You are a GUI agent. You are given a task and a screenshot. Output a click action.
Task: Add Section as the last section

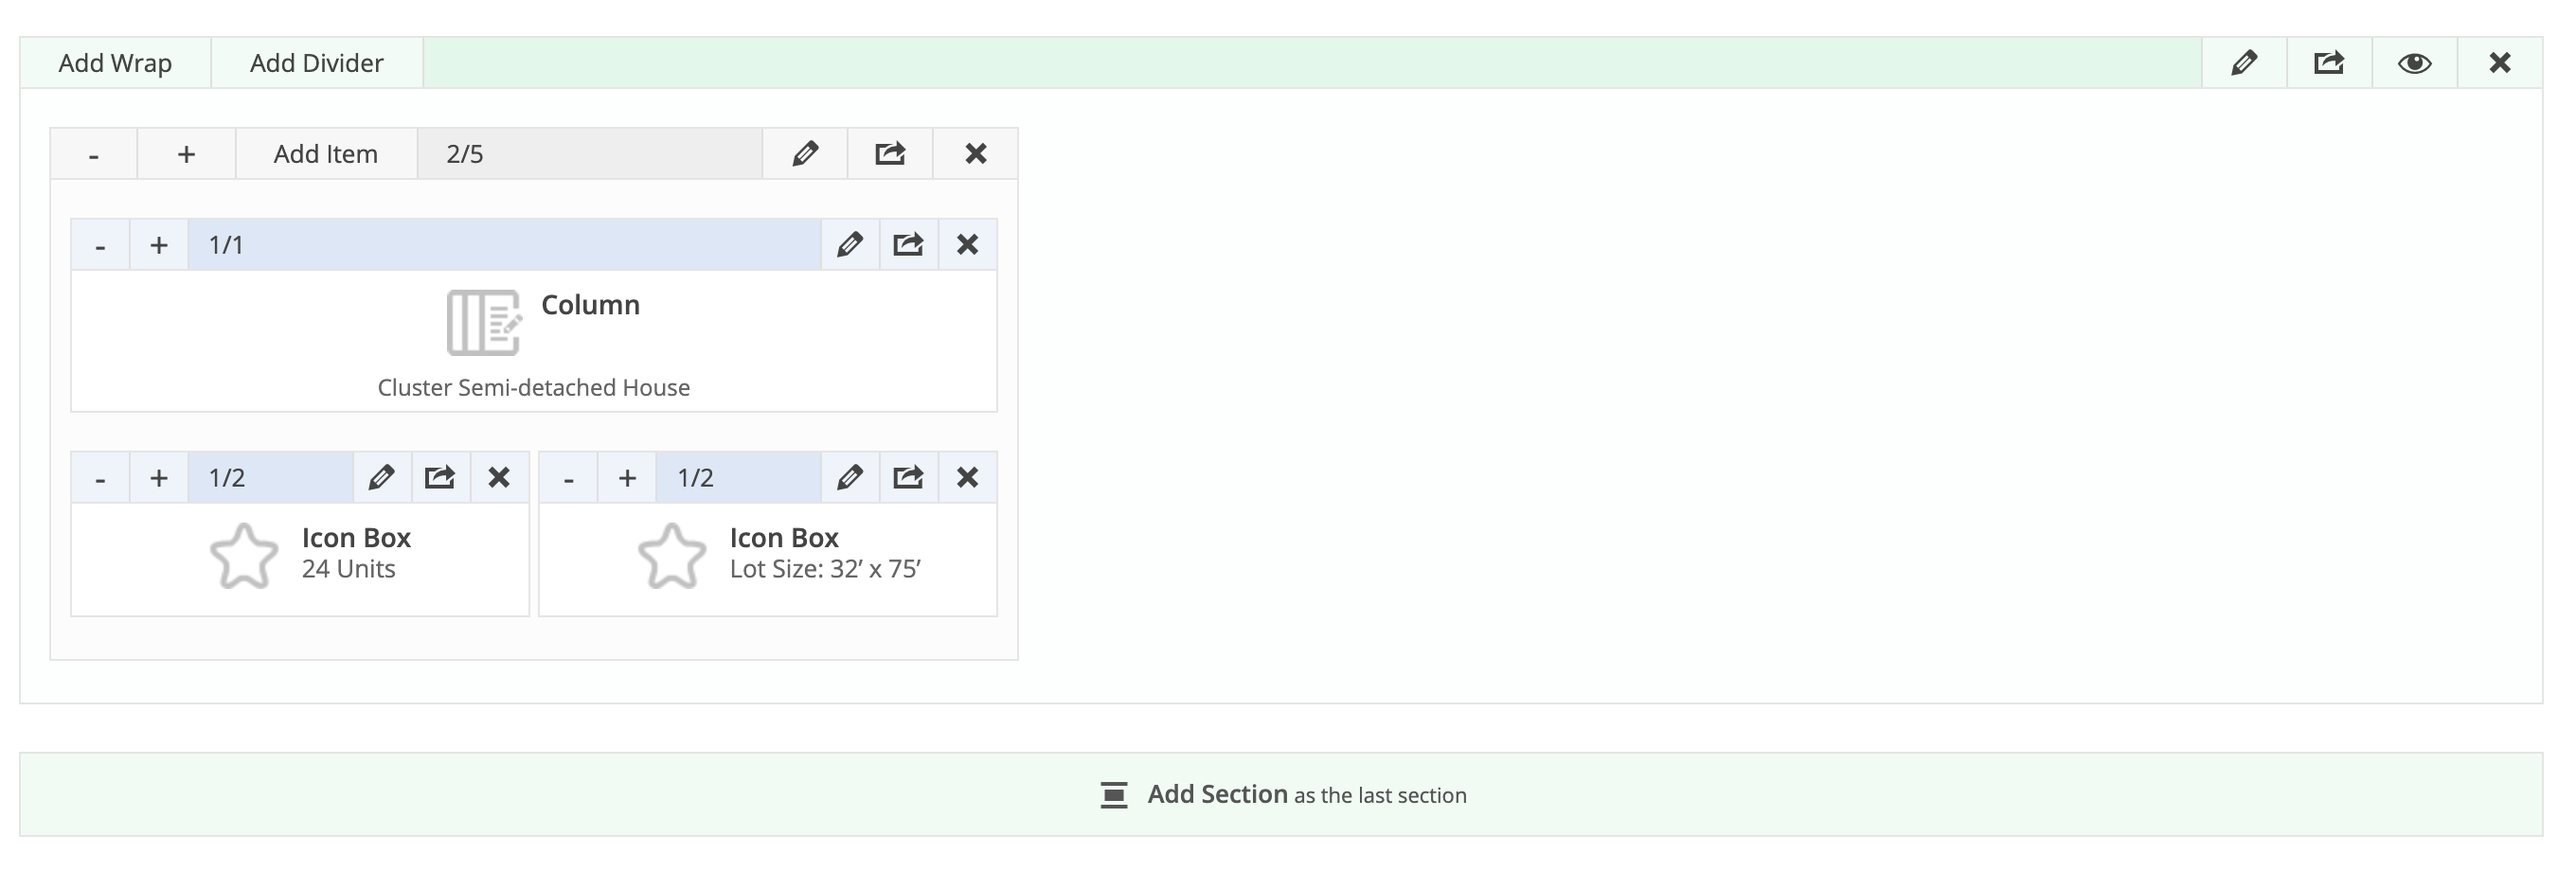click(1281, 795)
